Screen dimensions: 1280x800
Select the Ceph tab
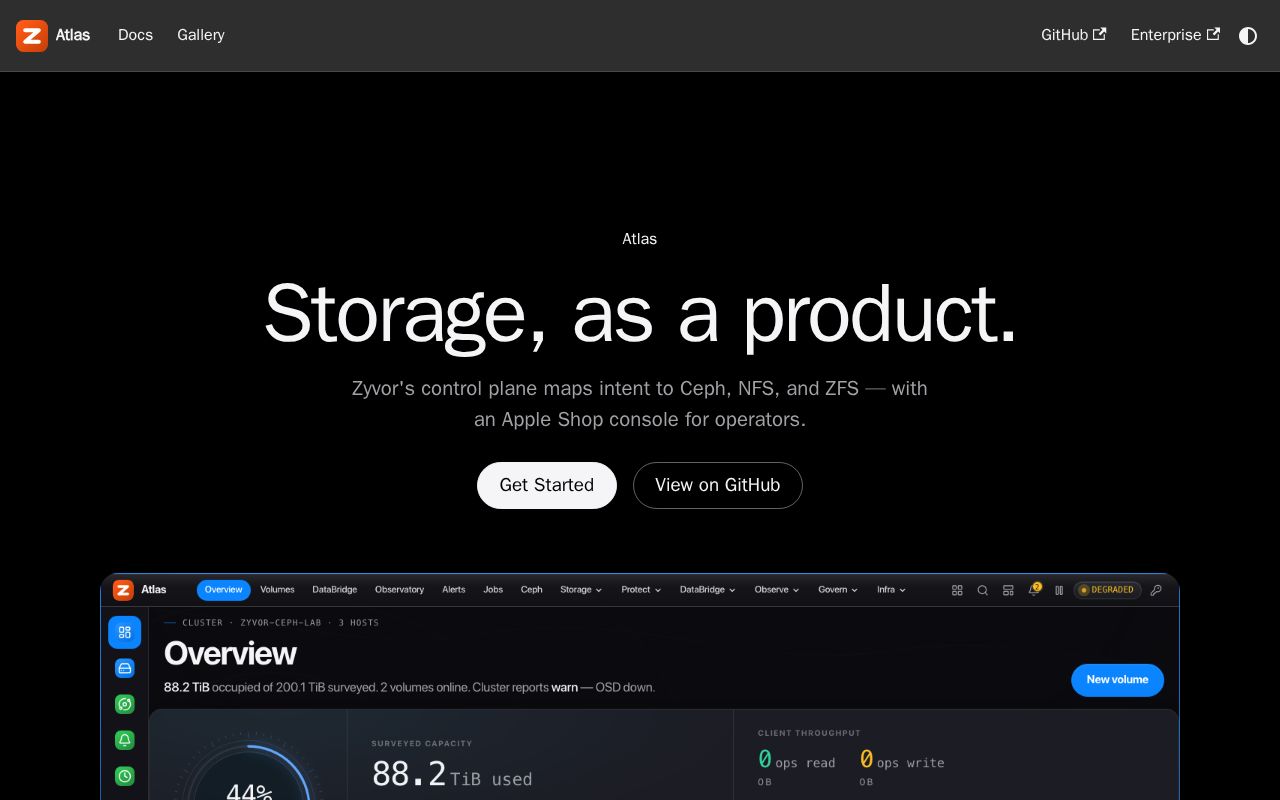[x=532, y=590]
